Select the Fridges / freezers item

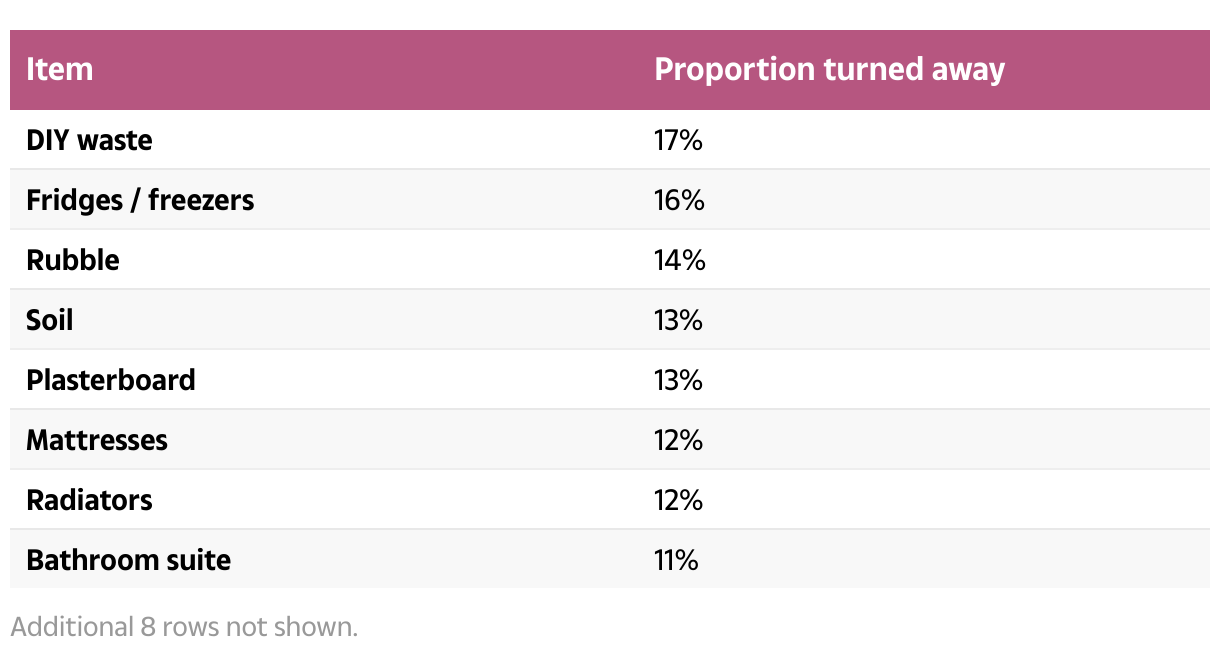[x=140, y=200]
